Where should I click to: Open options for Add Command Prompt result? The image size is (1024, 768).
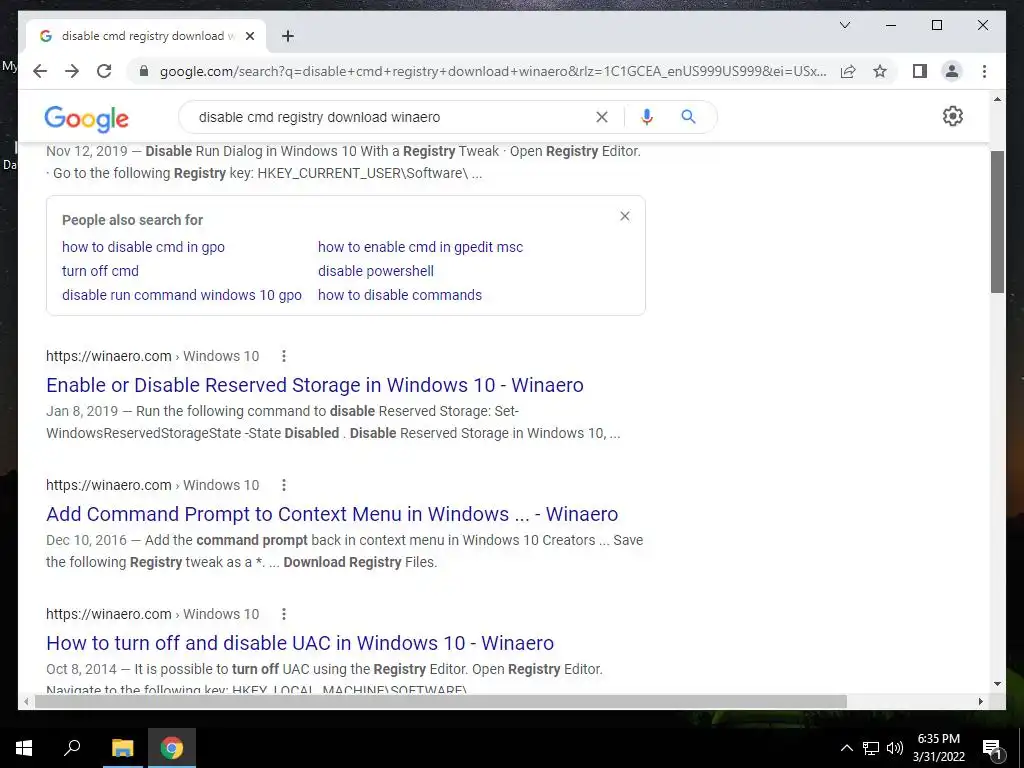[x=283, y=485]
